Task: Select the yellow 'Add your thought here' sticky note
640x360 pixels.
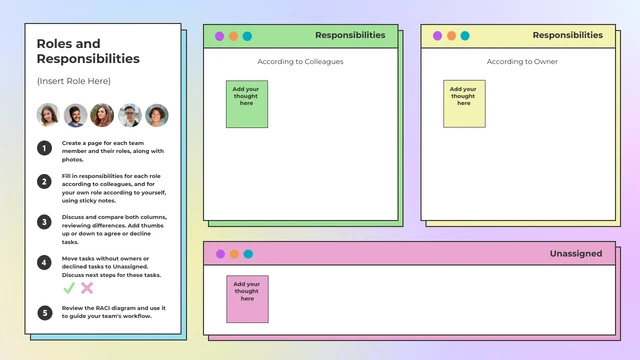Action: (x=464, y=104)
